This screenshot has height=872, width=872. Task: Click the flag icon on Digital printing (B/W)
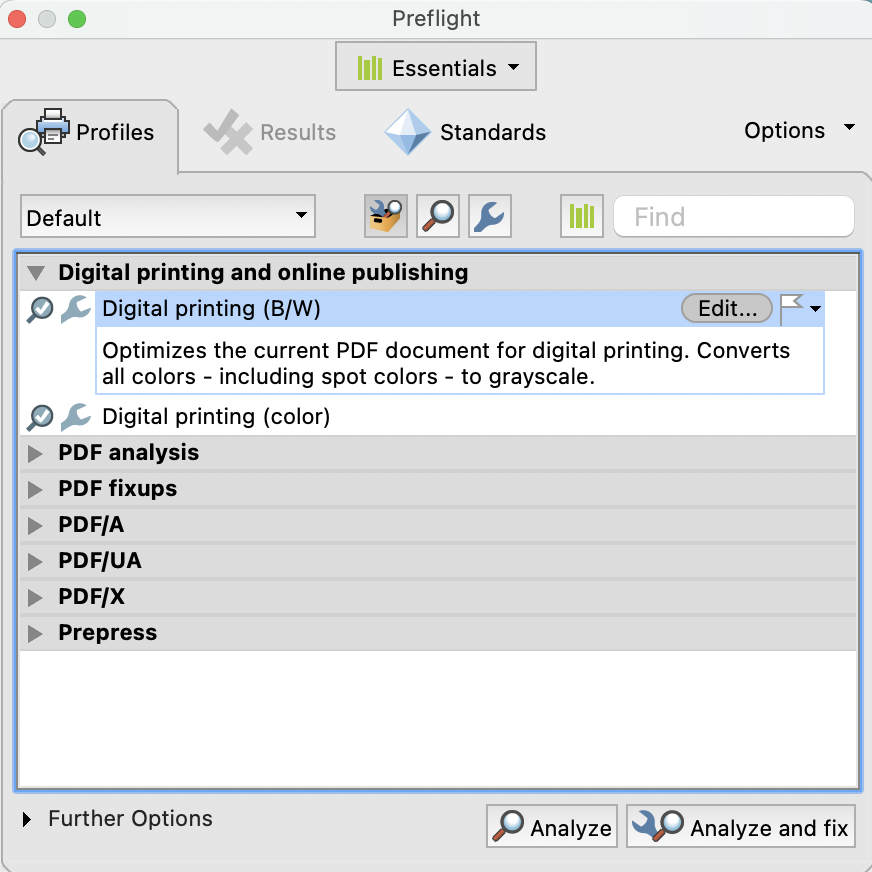(x=792, y=309)
